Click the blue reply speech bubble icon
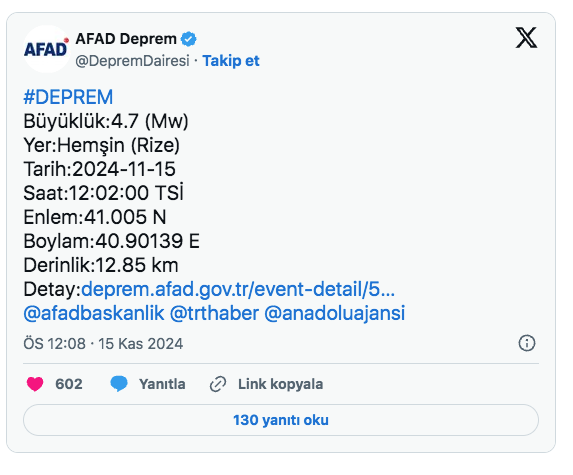 point(119,384)
